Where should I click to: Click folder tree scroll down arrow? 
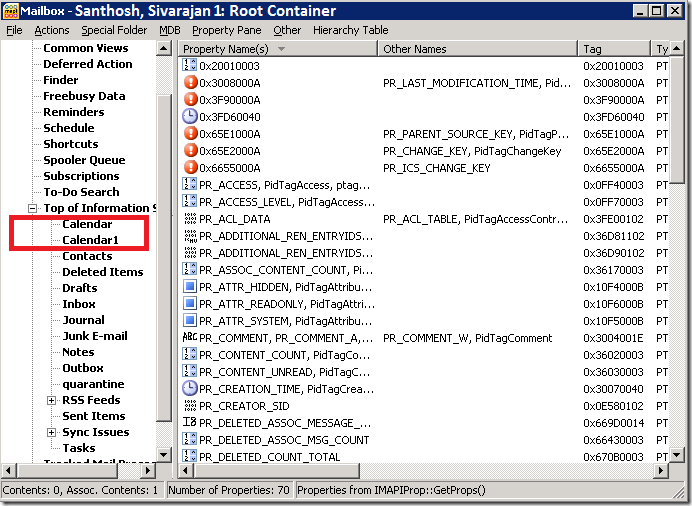pos(164,454)
